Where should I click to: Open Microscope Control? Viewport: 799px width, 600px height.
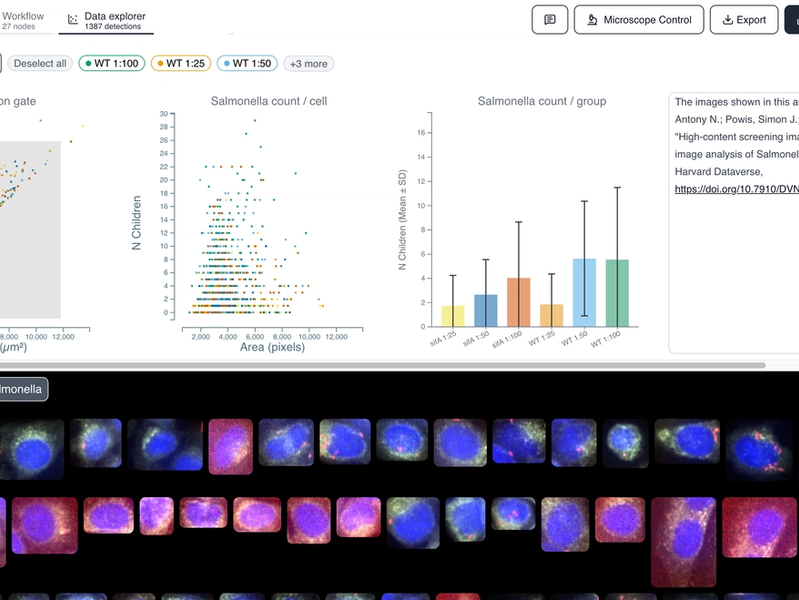click(638, 20)
